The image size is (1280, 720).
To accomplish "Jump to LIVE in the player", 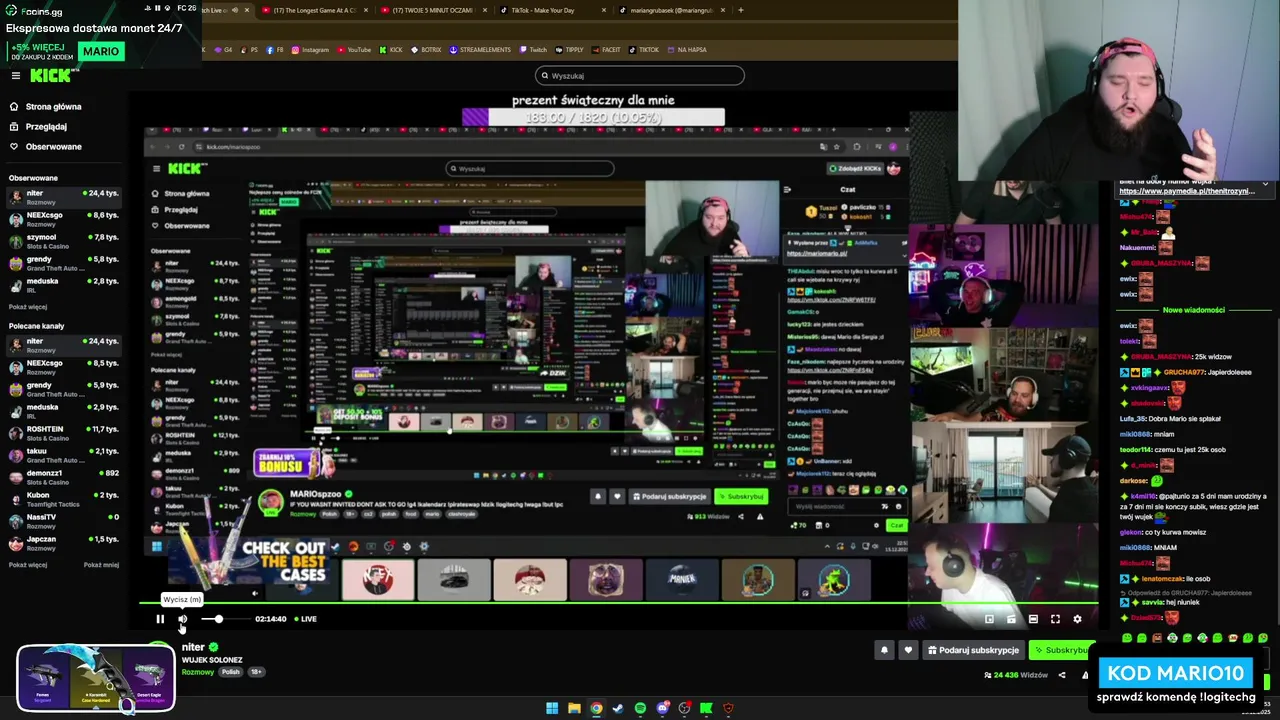I will tap(305, 619).
